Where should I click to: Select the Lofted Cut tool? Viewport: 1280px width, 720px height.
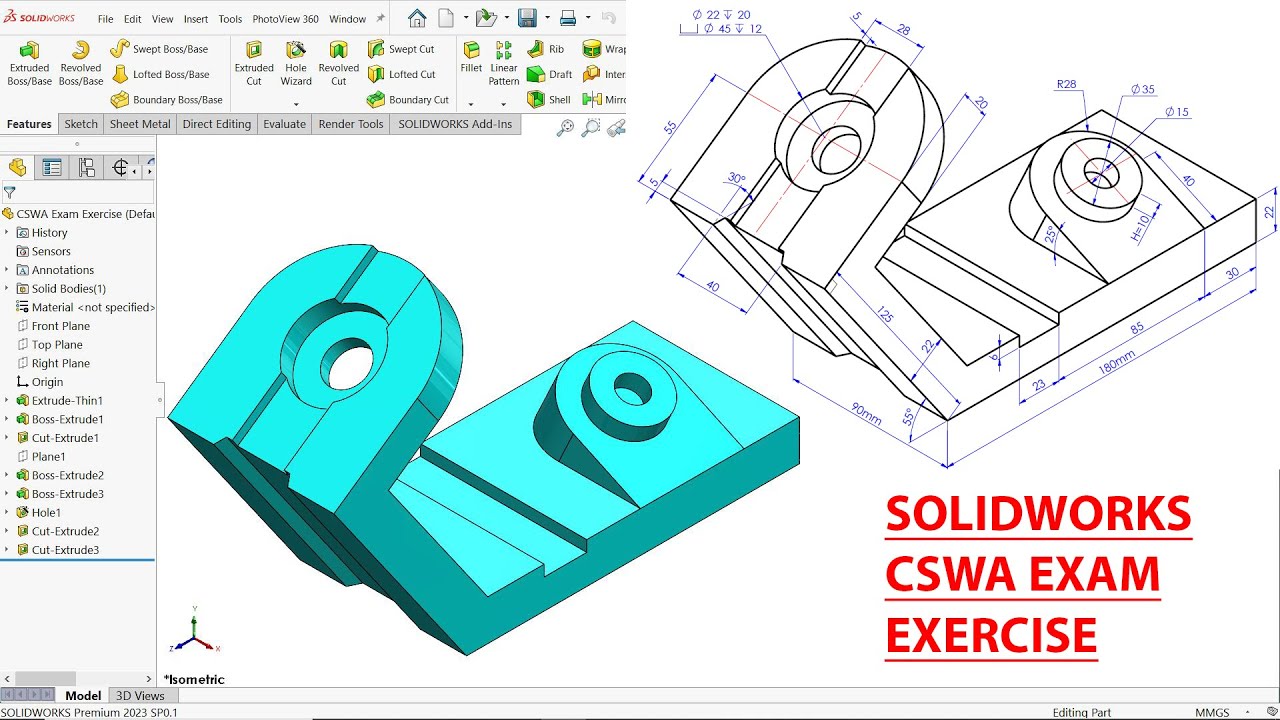click(401, 74)
